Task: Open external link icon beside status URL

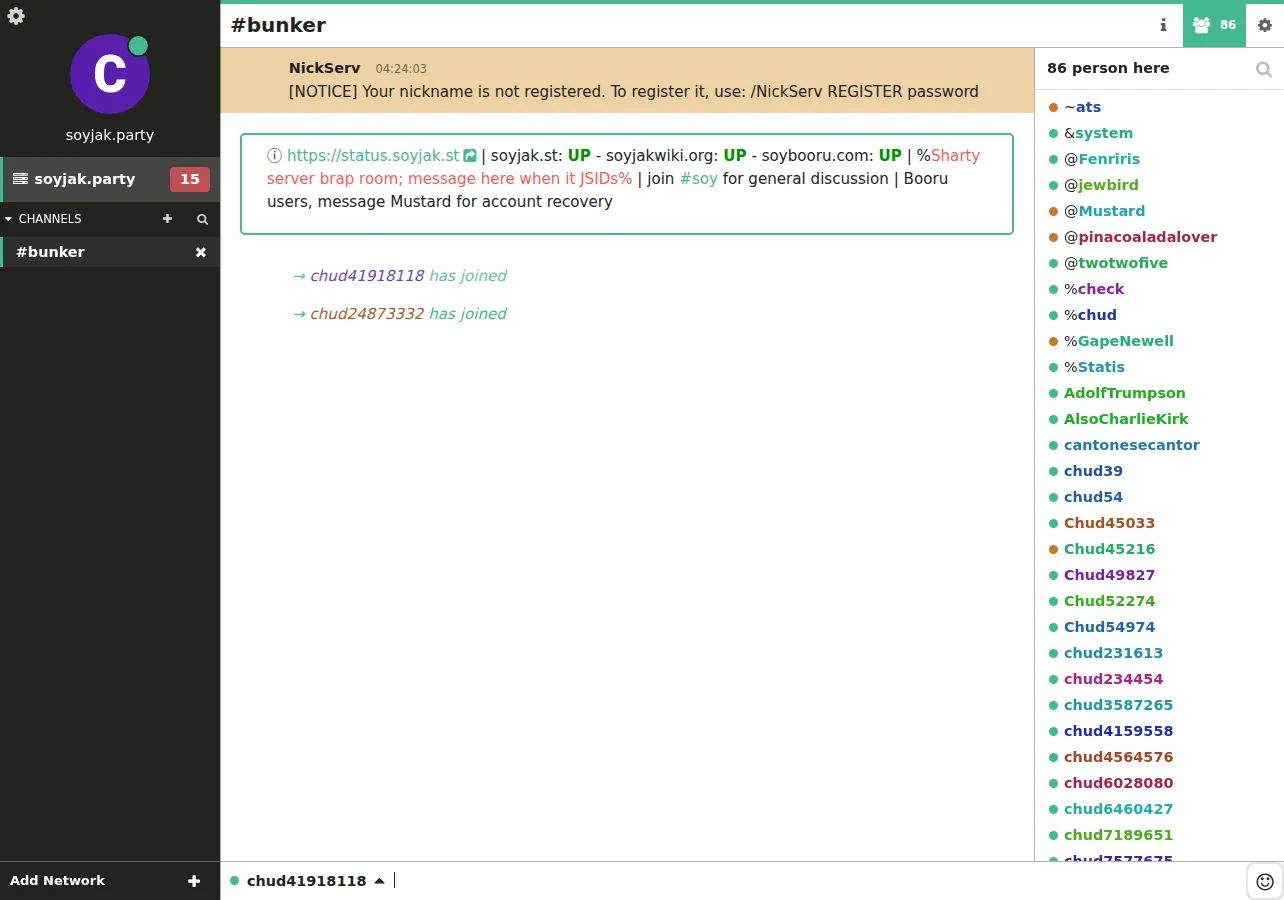Action: coord(470,155)
